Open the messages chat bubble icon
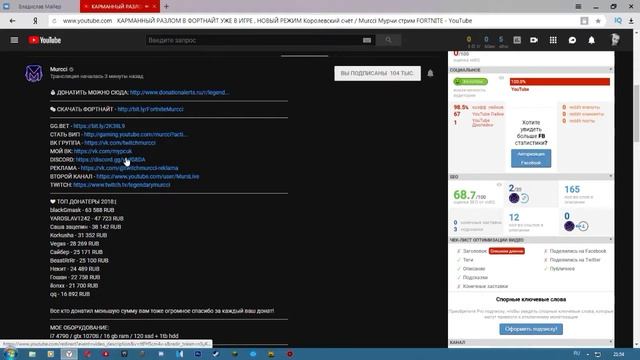This screenshot has height=360, width=640. 572,40
